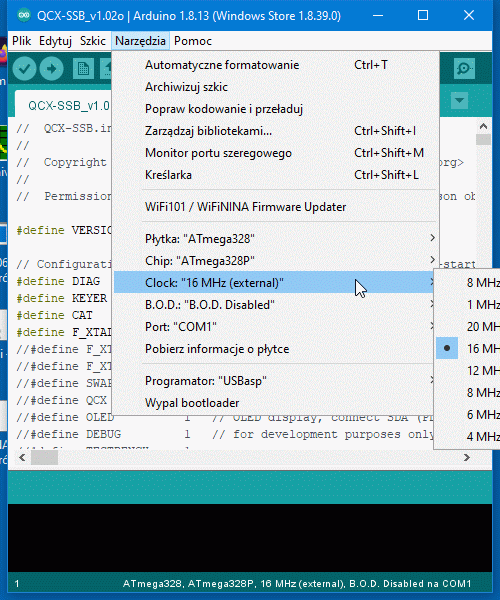Open the Szkic menu

93,41
